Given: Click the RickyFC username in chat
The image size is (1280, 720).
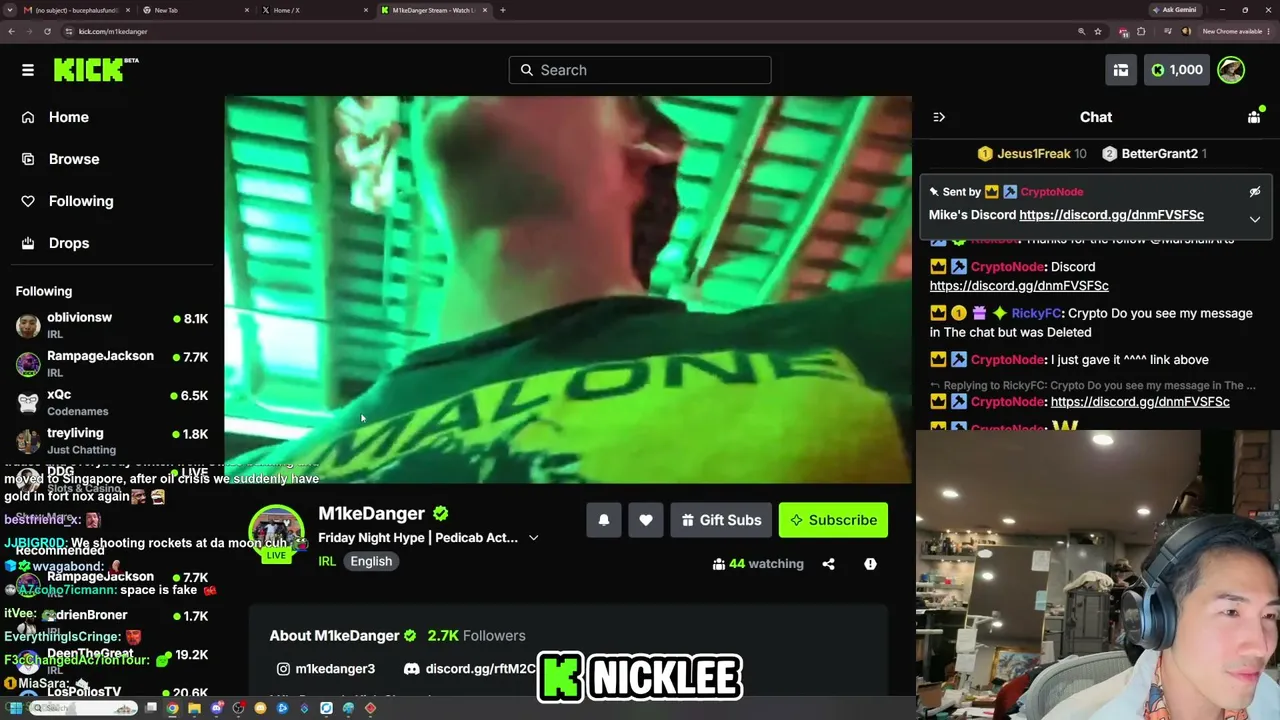Looking at the screenshot, I should pos(1036,313).
